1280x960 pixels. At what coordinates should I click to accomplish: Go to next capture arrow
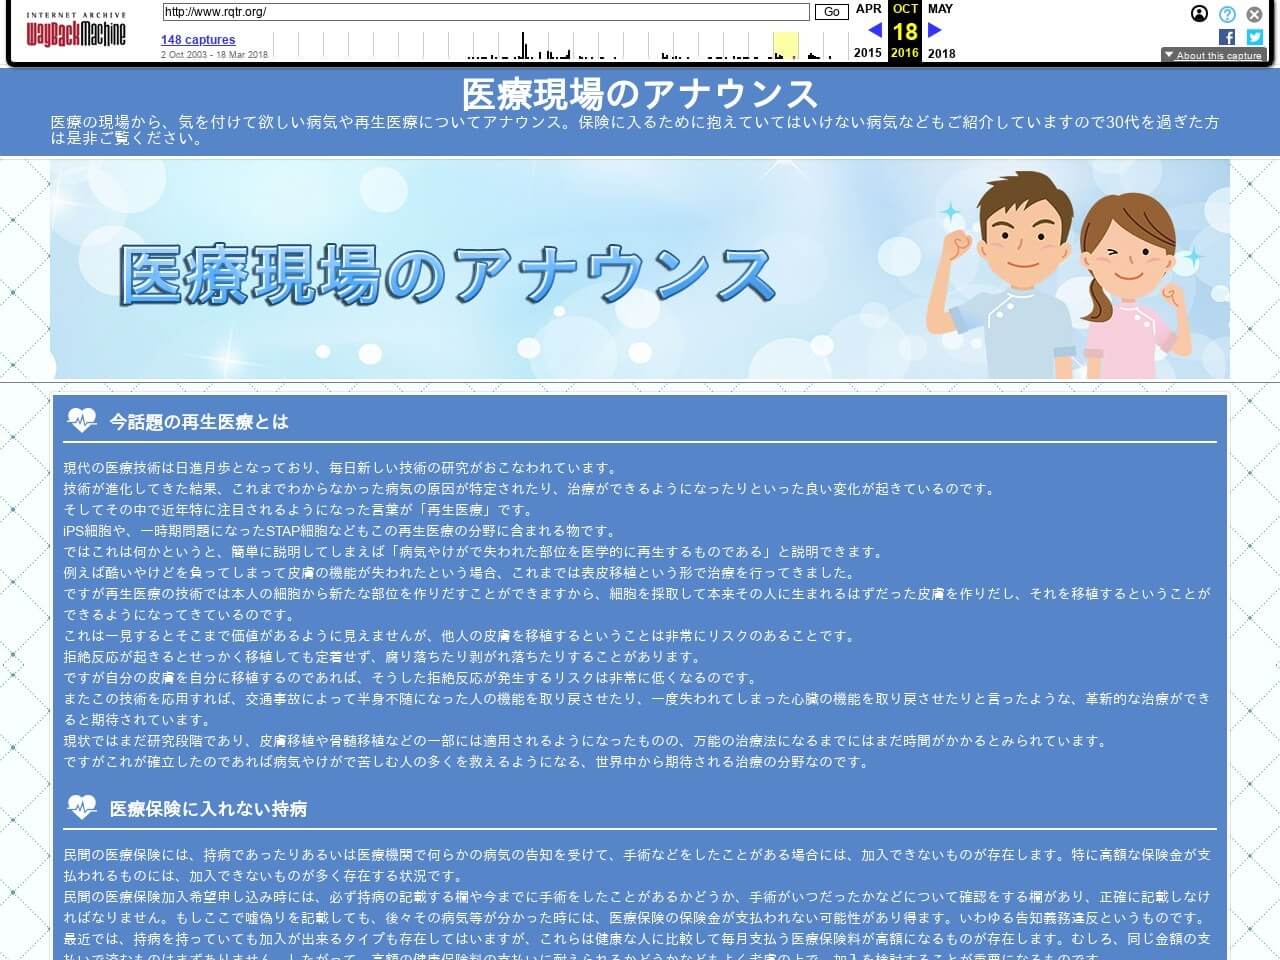[935, 30]
